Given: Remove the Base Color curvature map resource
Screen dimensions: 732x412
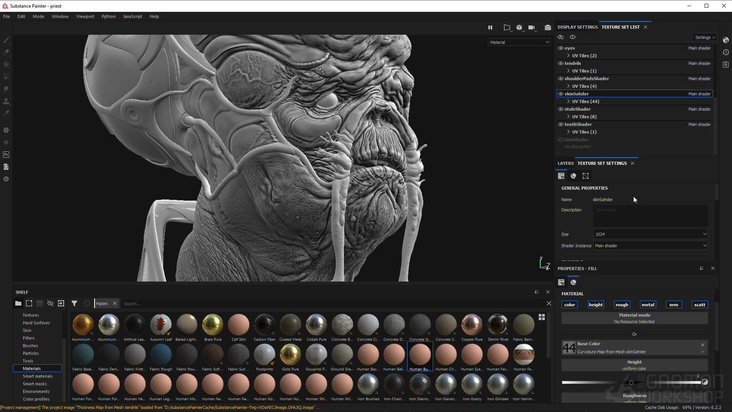Looking at the screenshot, I should (703, 345).
